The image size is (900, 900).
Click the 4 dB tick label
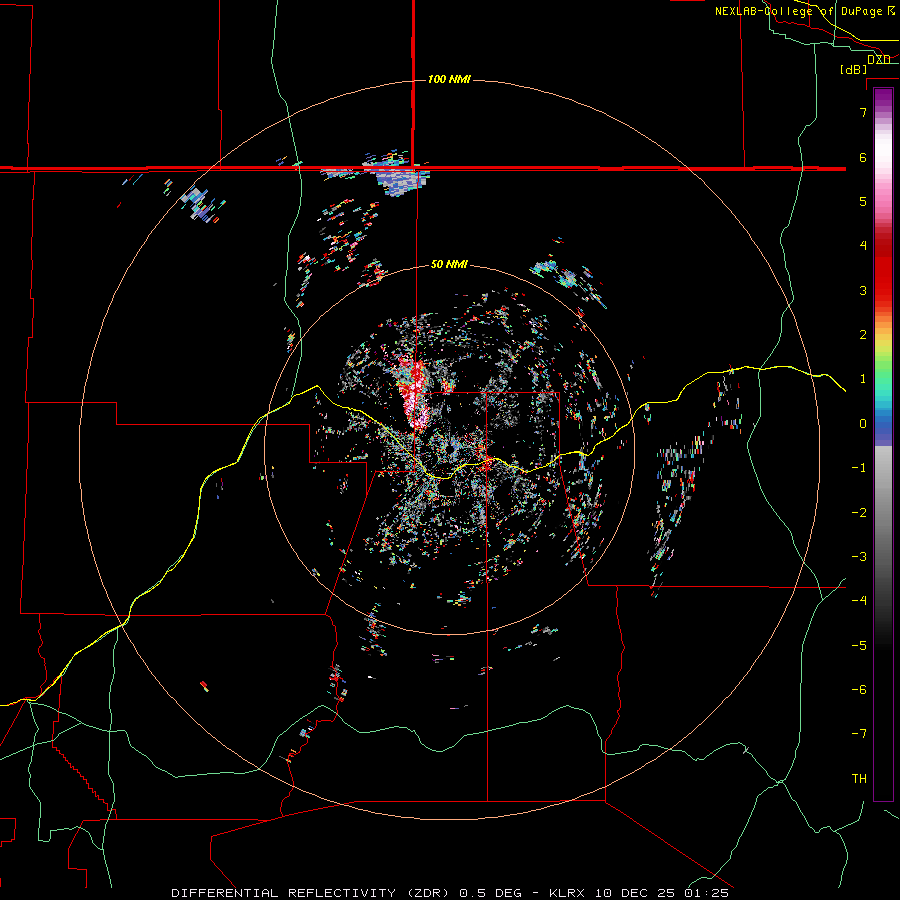click(x=863, y=246)
